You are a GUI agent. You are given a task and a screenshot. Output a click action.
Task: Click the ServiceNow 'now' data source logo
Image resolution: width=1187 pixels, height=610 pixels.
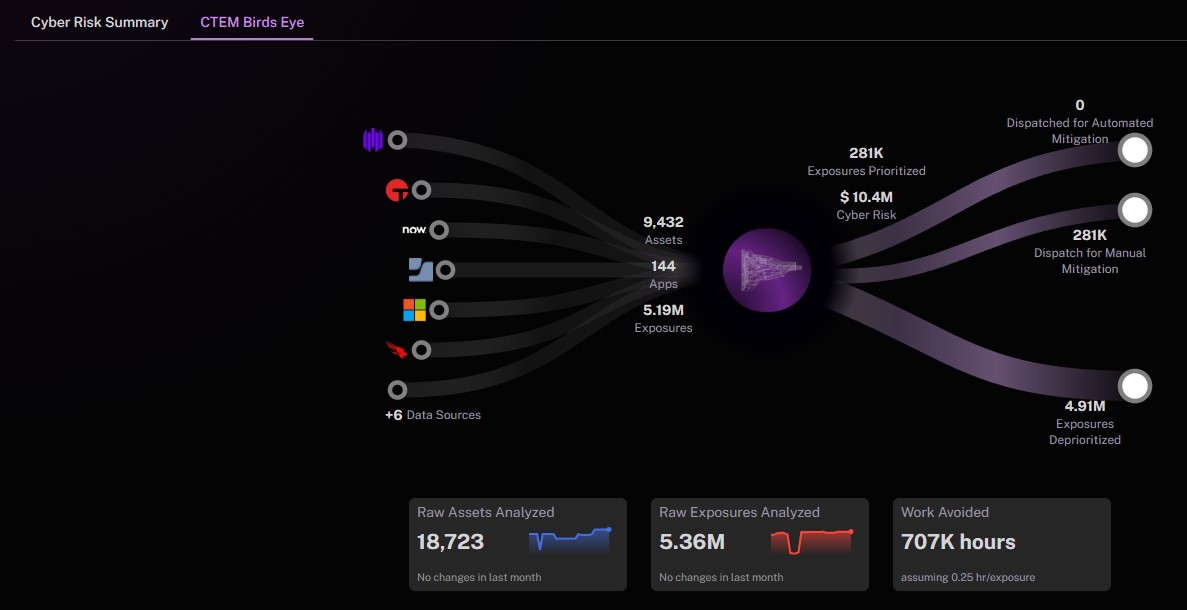click(414, 229)
